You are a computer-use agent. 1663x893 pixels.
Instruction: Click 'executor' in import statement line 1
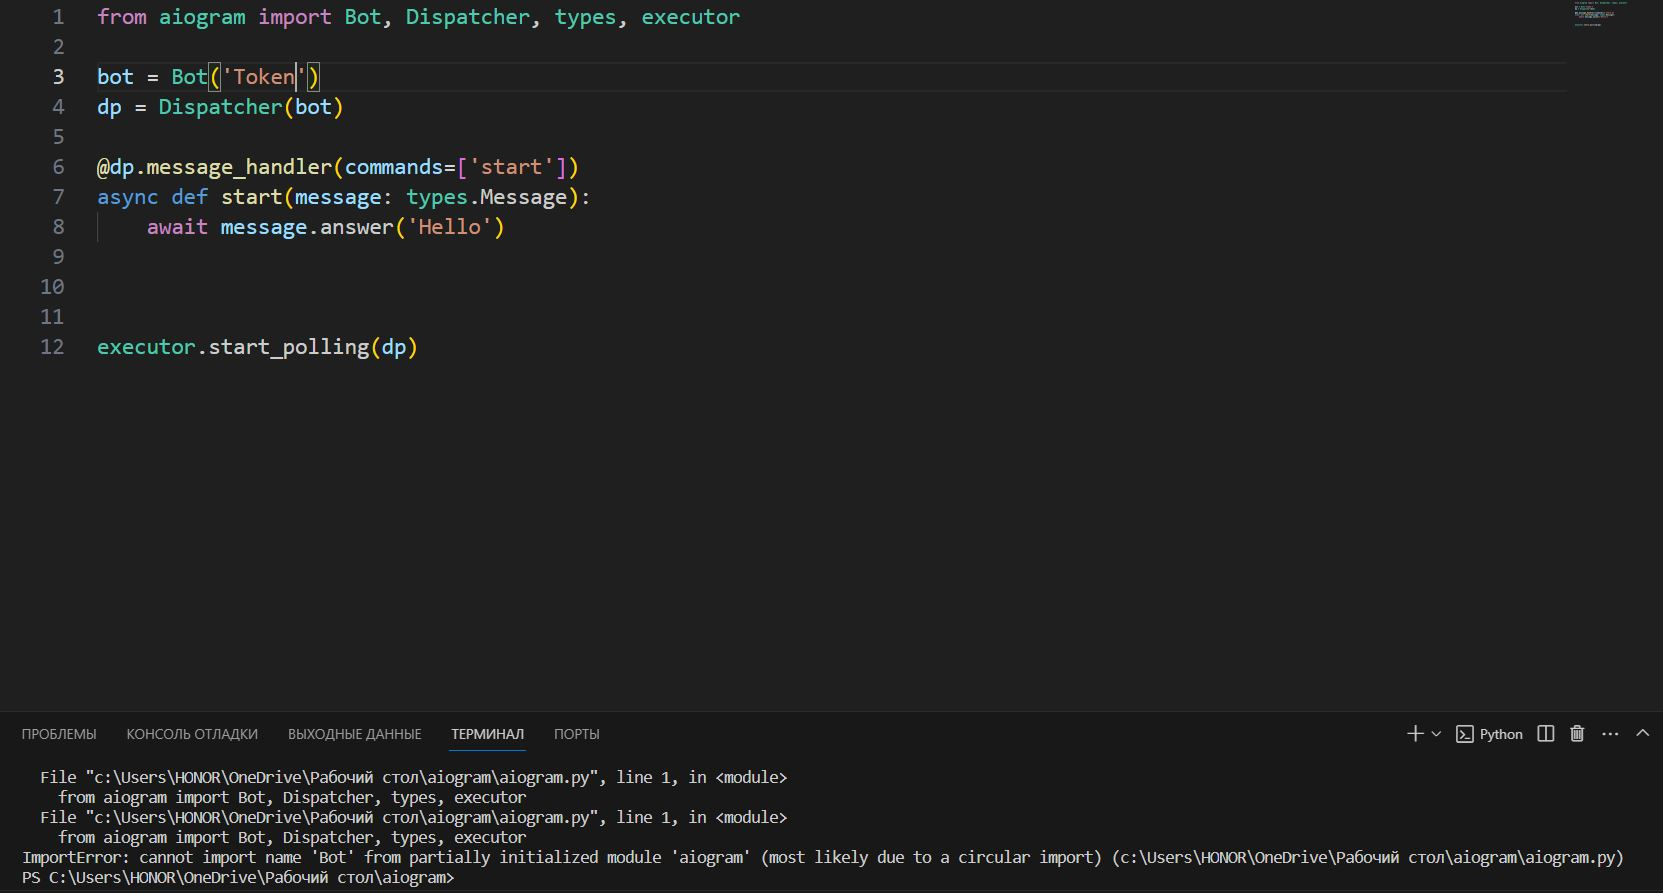[691, 17]
